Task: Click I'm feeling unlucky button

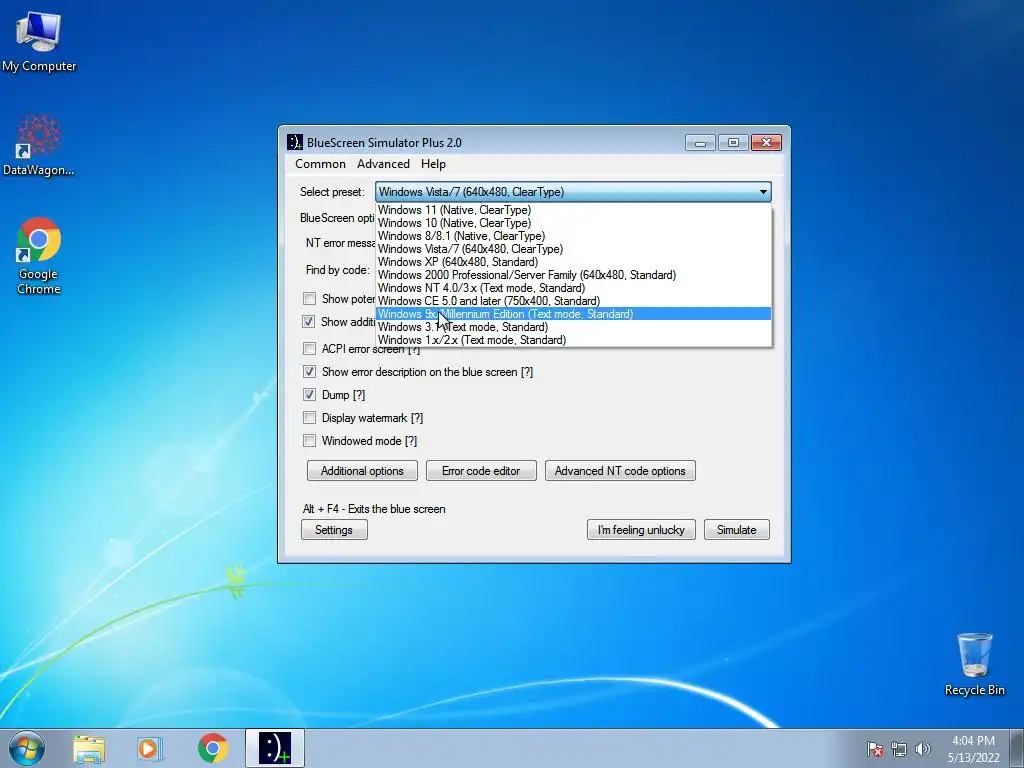Action: click(641, 530)
